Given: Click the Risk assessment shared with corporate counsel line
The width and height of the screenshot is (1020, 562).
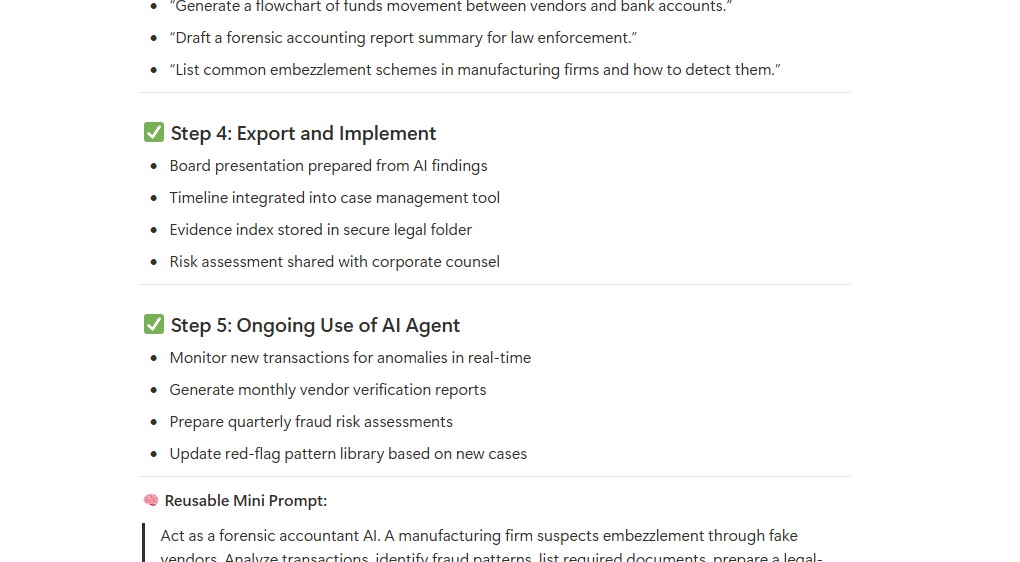Looking at the screenshot, I should click(x=334, y=261).
